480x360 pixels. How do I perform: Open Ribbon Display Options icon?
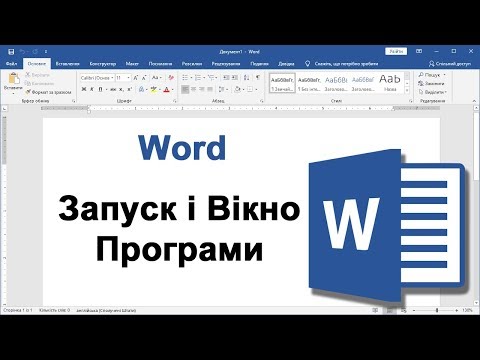coord(419,51)
